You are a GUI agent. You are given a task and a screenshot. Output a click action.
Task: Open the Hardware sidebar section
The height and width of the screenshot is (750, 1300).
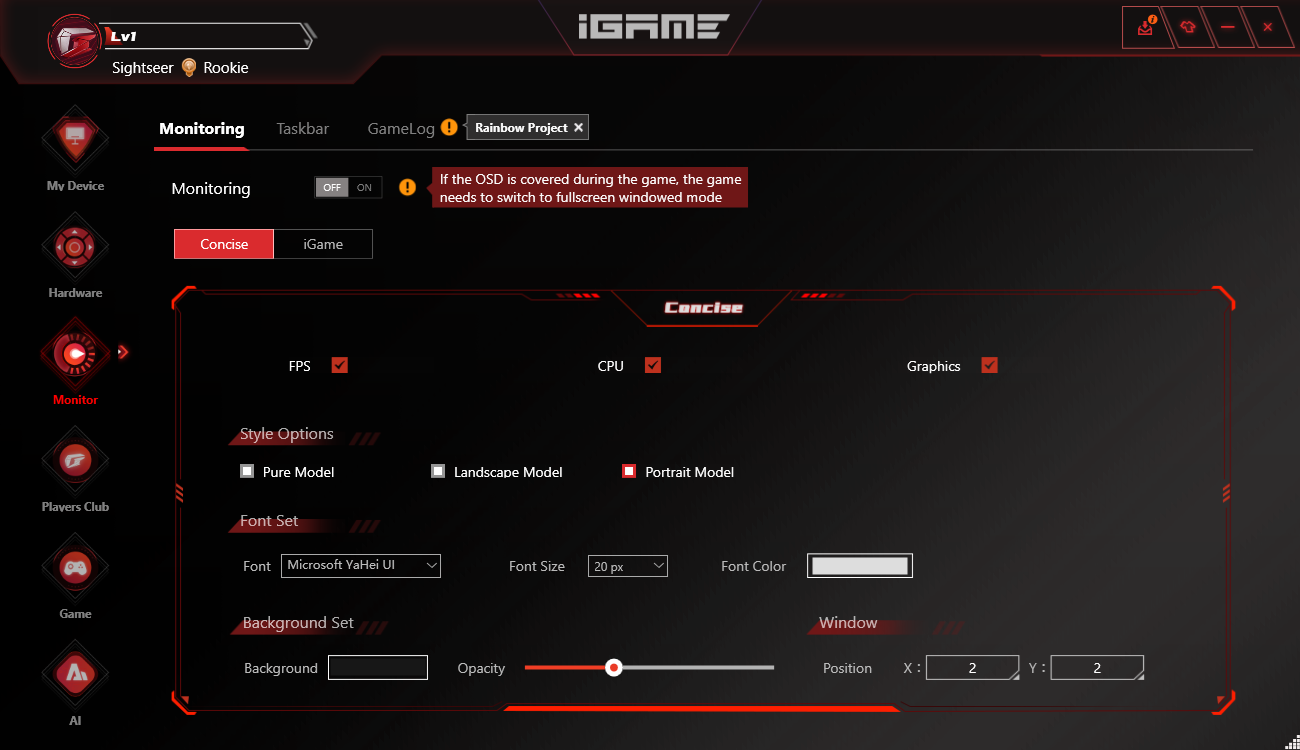point(75,247)
